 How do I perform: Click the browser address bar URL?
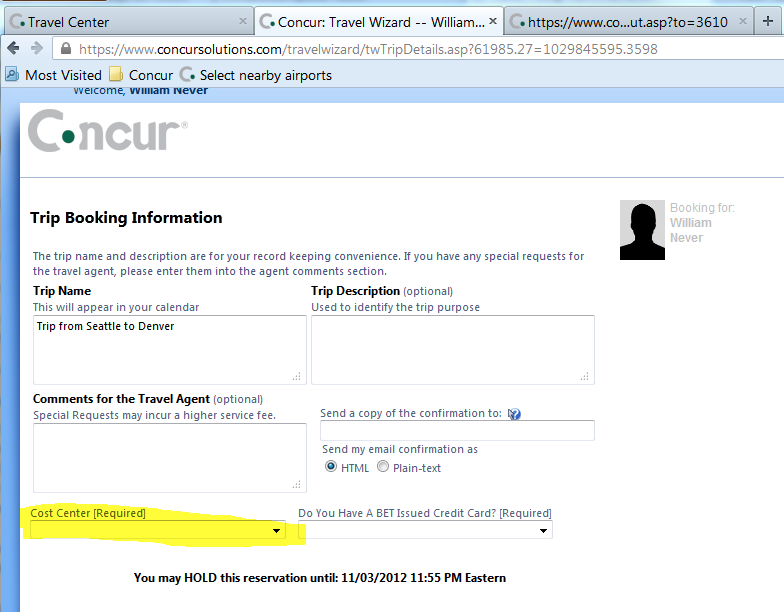click(x=368, y=49)
